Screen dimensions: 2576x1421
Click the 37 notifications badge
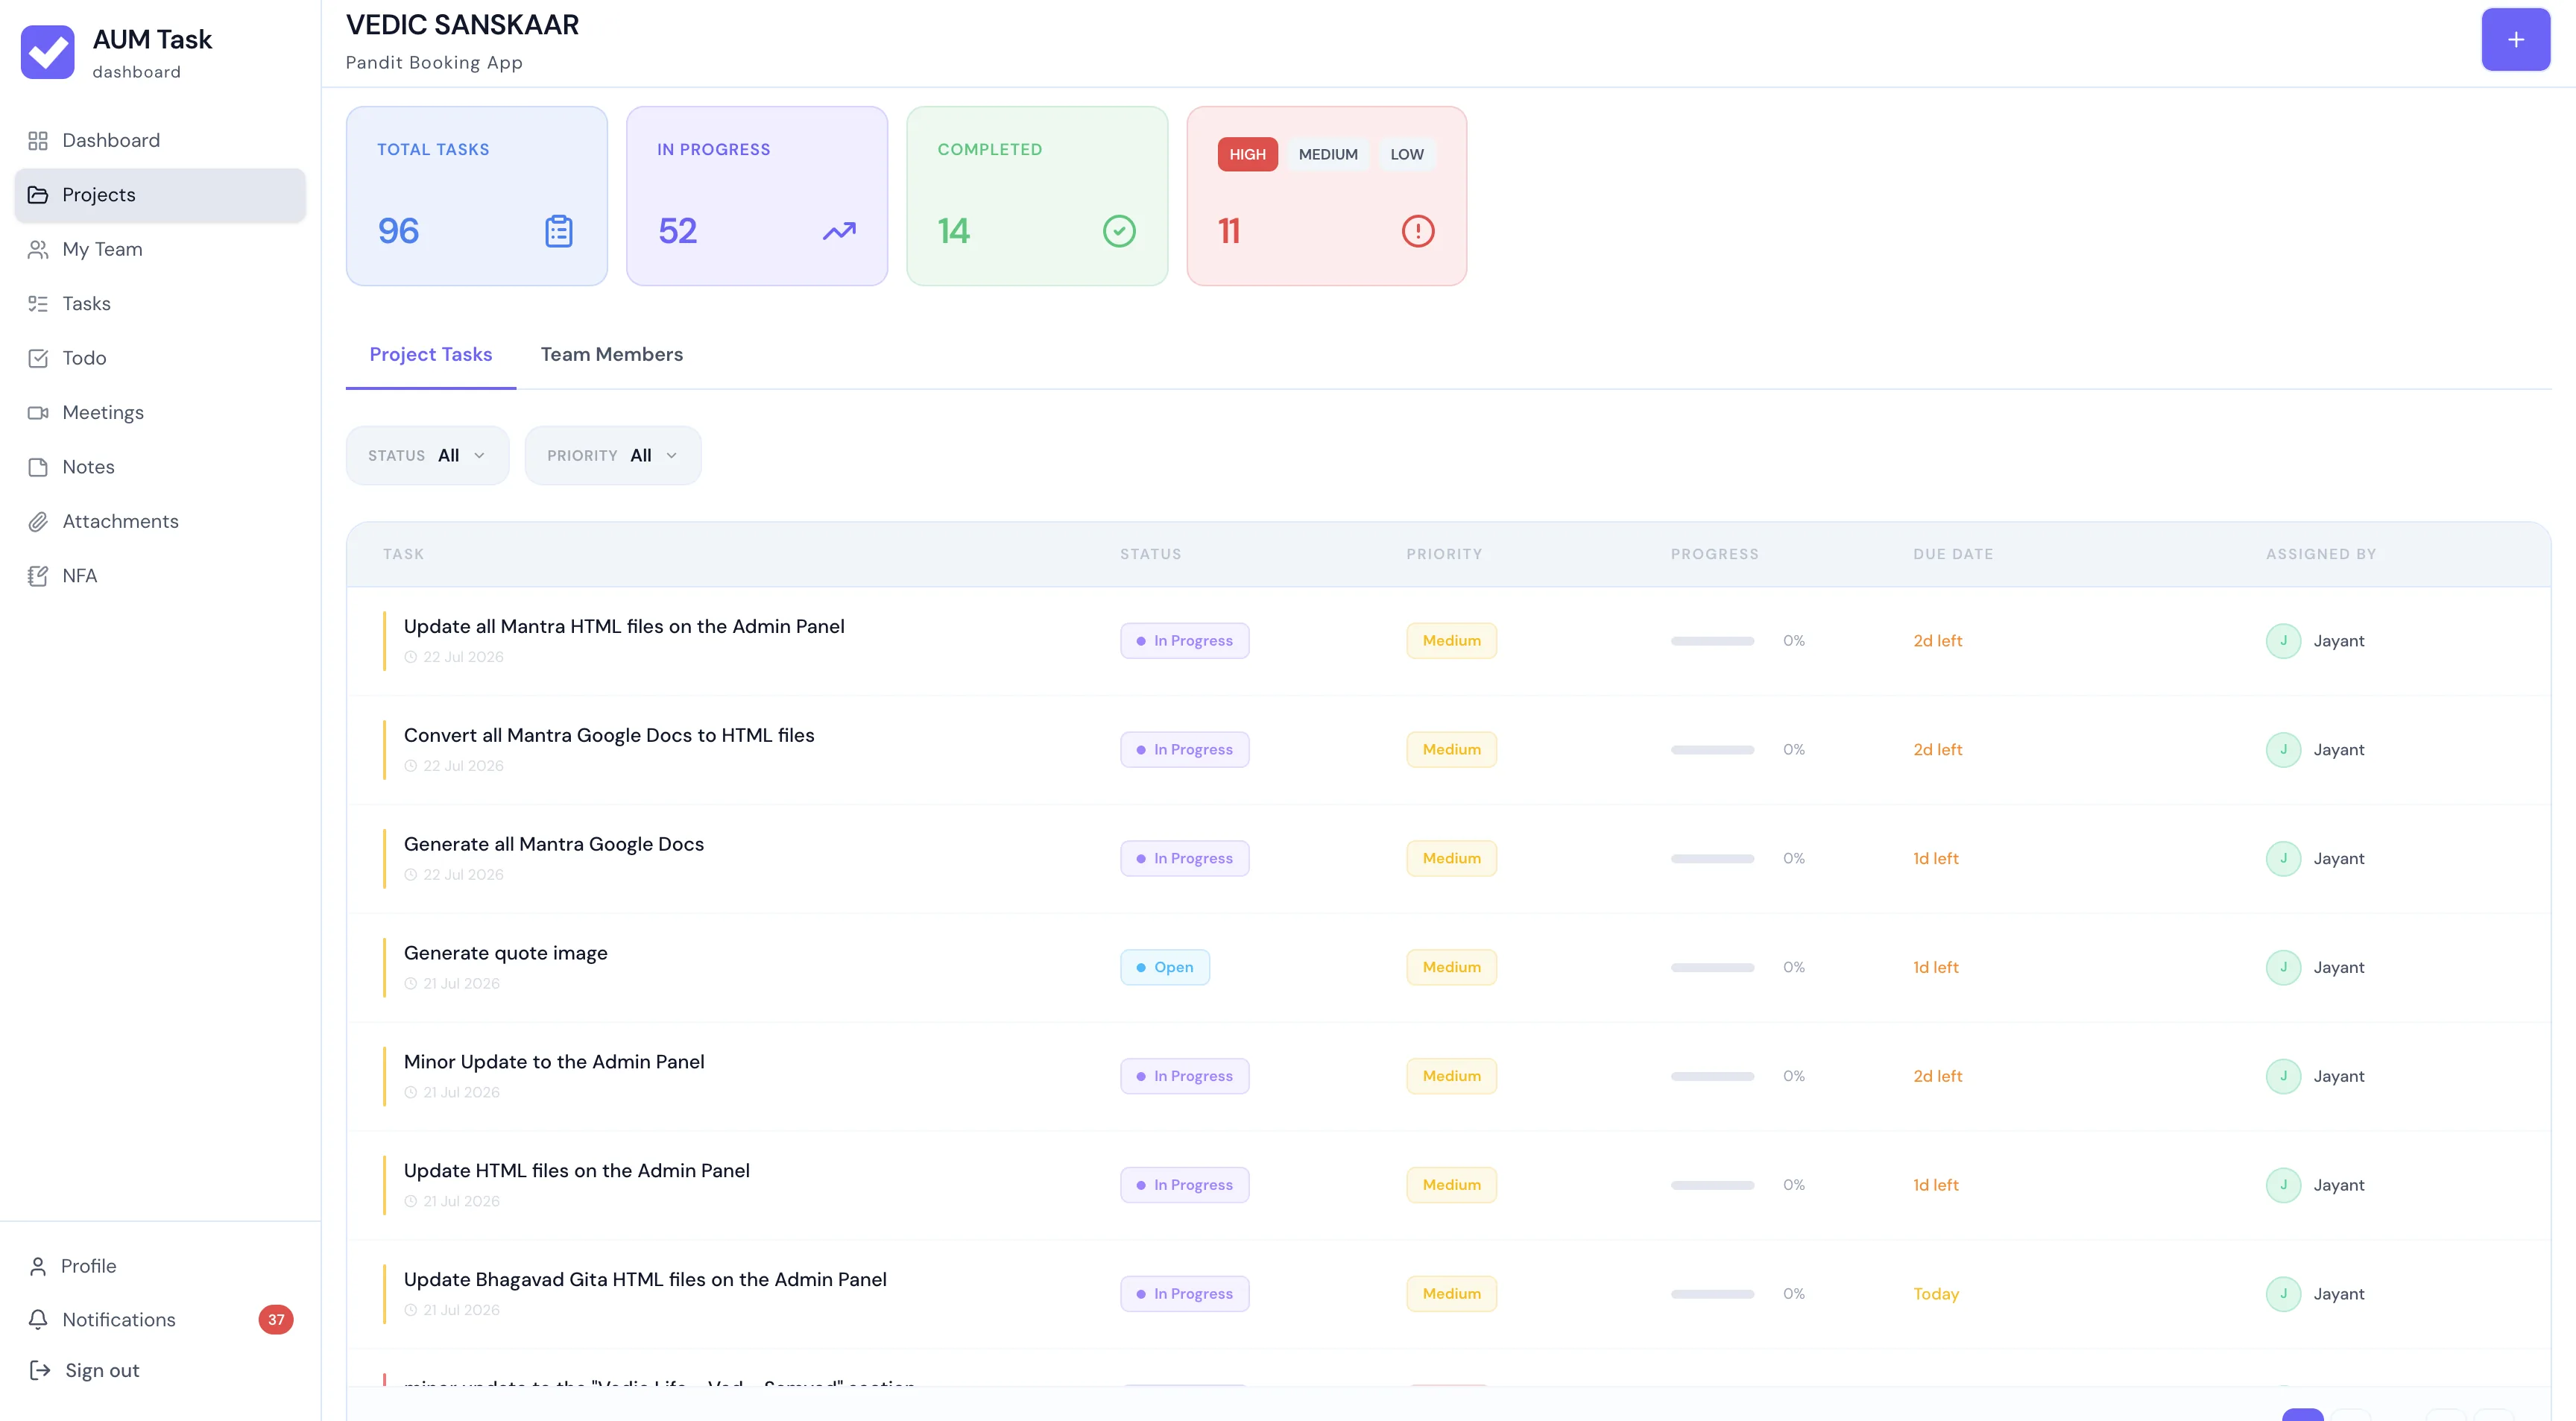click(x=276, y=1320)
